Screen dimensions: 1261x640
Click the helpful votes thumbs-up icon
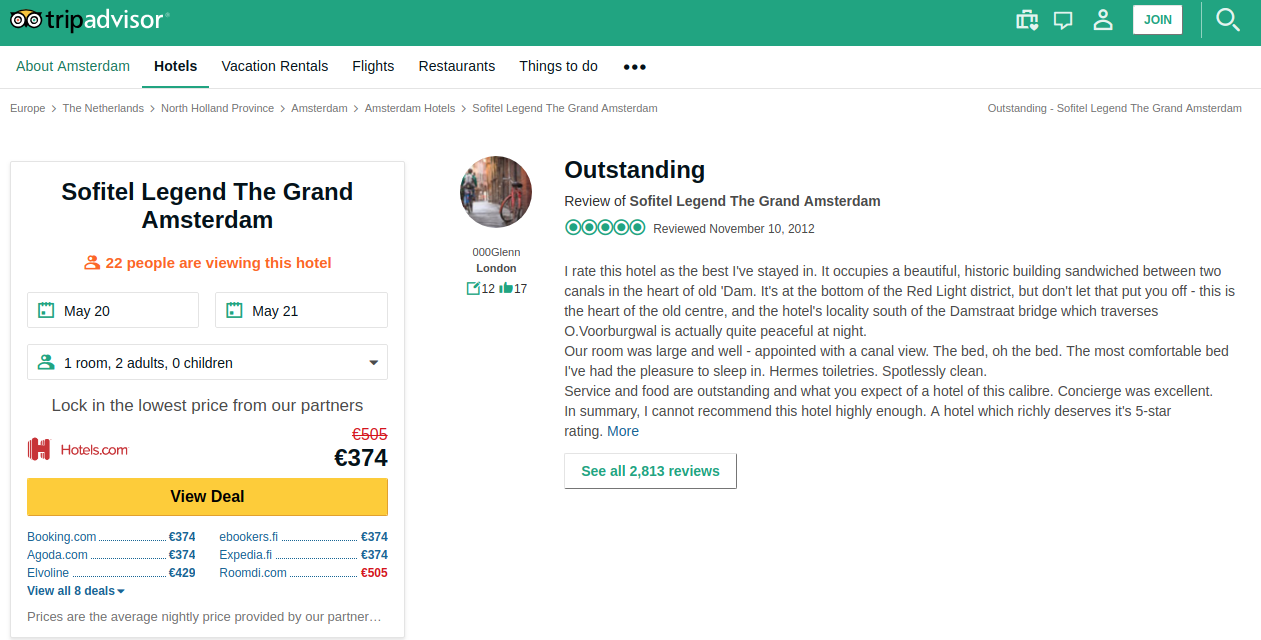pos(506,288)
